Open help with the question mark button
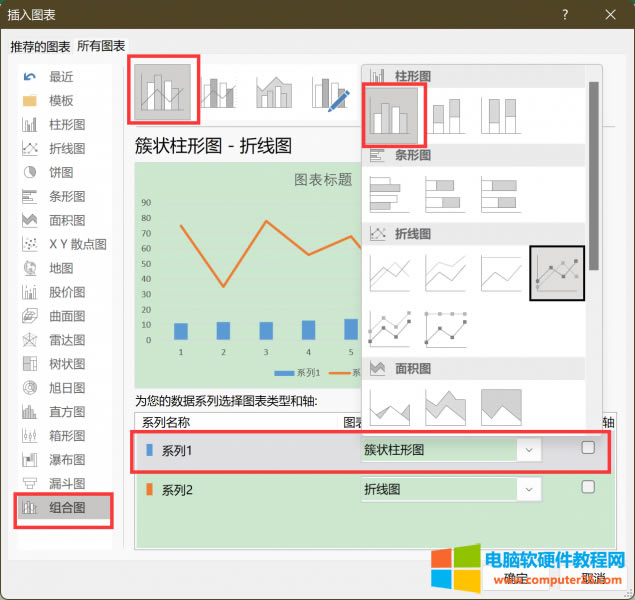Viewport: 635px width, 600px height. point(566,14)
